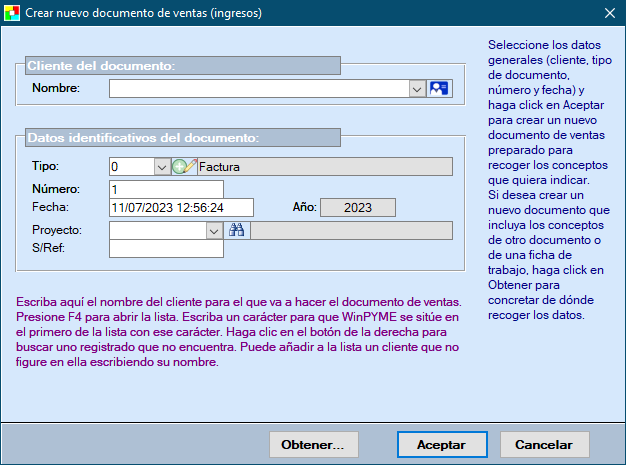
Task: Close the new sales document dialog
Action: point(609,12)
